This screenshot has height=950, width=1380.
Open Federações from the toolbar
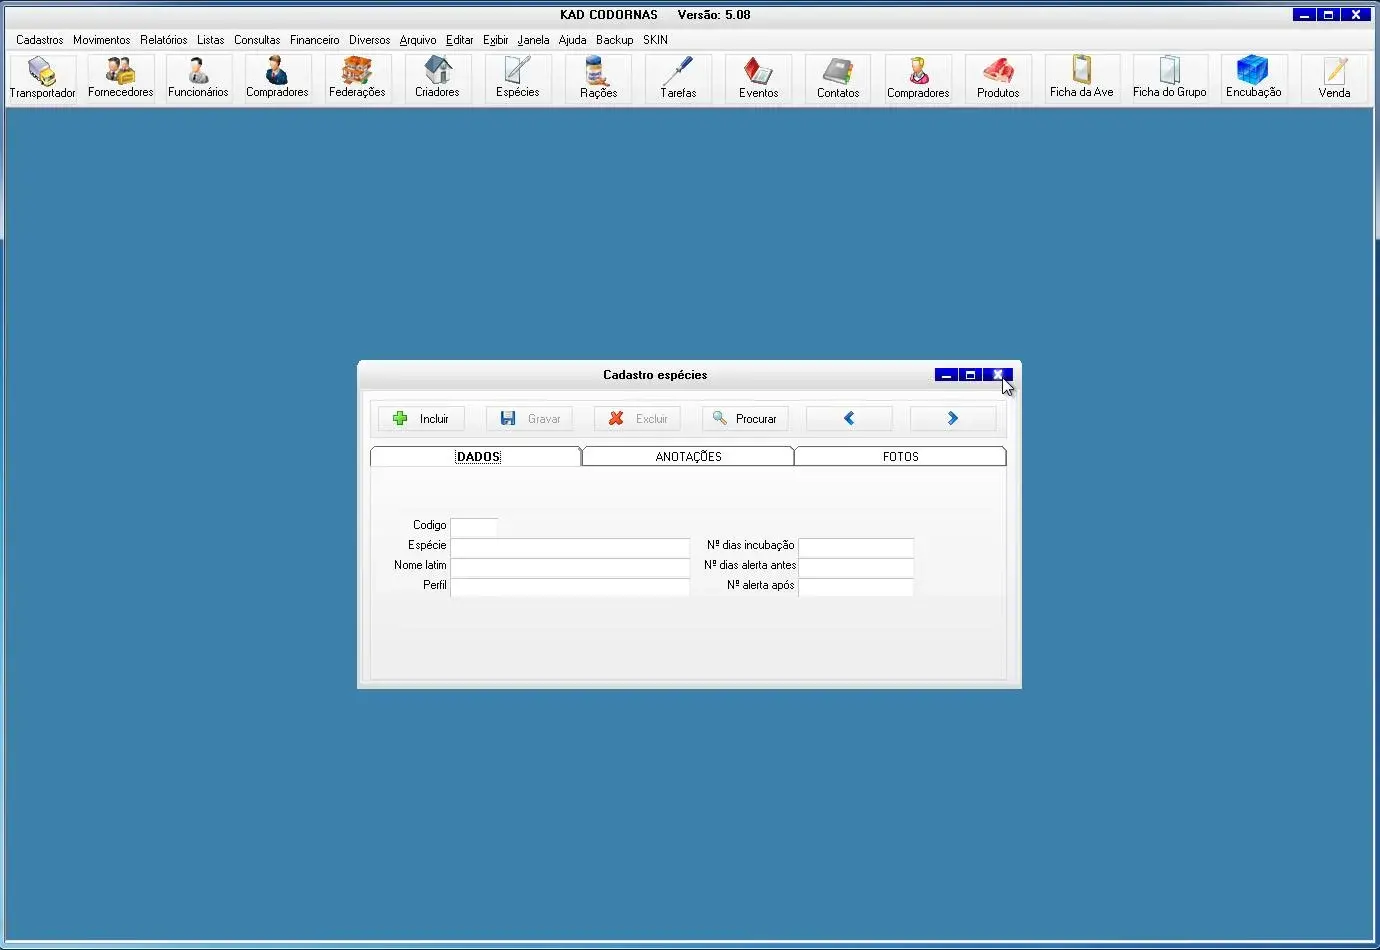pos(357,78)
